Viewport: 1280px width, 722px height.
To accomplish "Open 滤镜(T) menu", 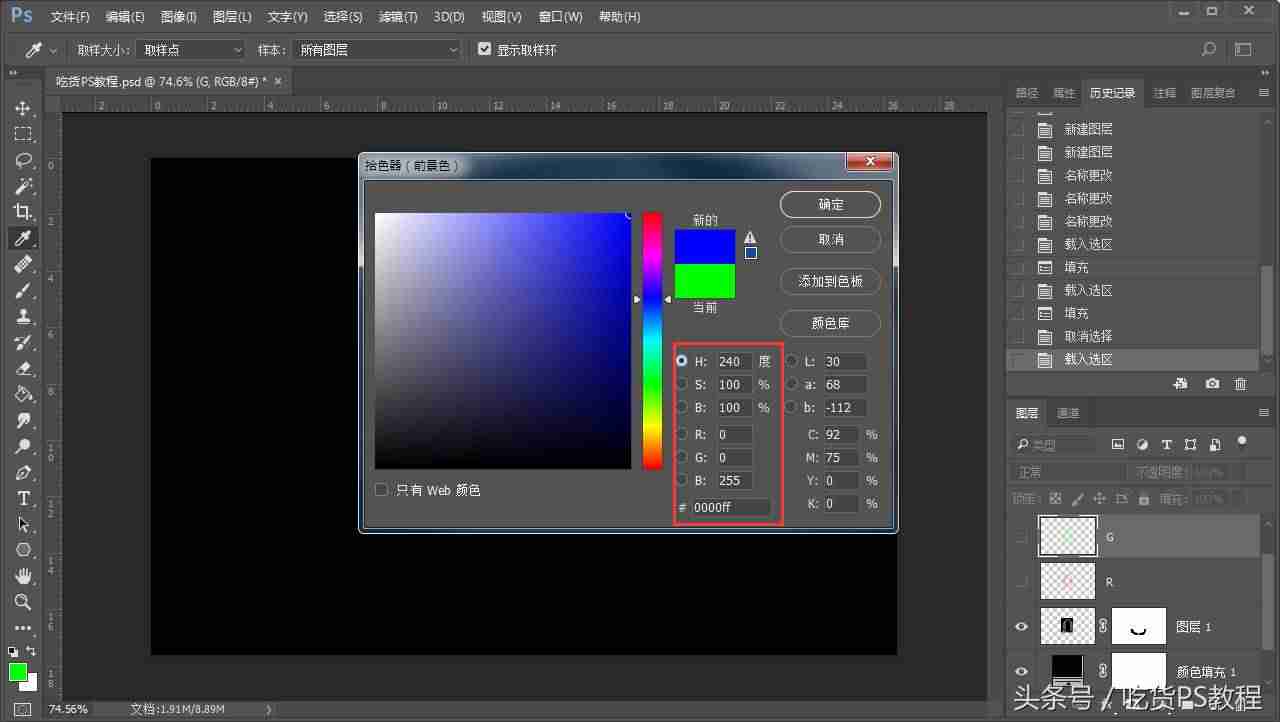I will (398, 17).
